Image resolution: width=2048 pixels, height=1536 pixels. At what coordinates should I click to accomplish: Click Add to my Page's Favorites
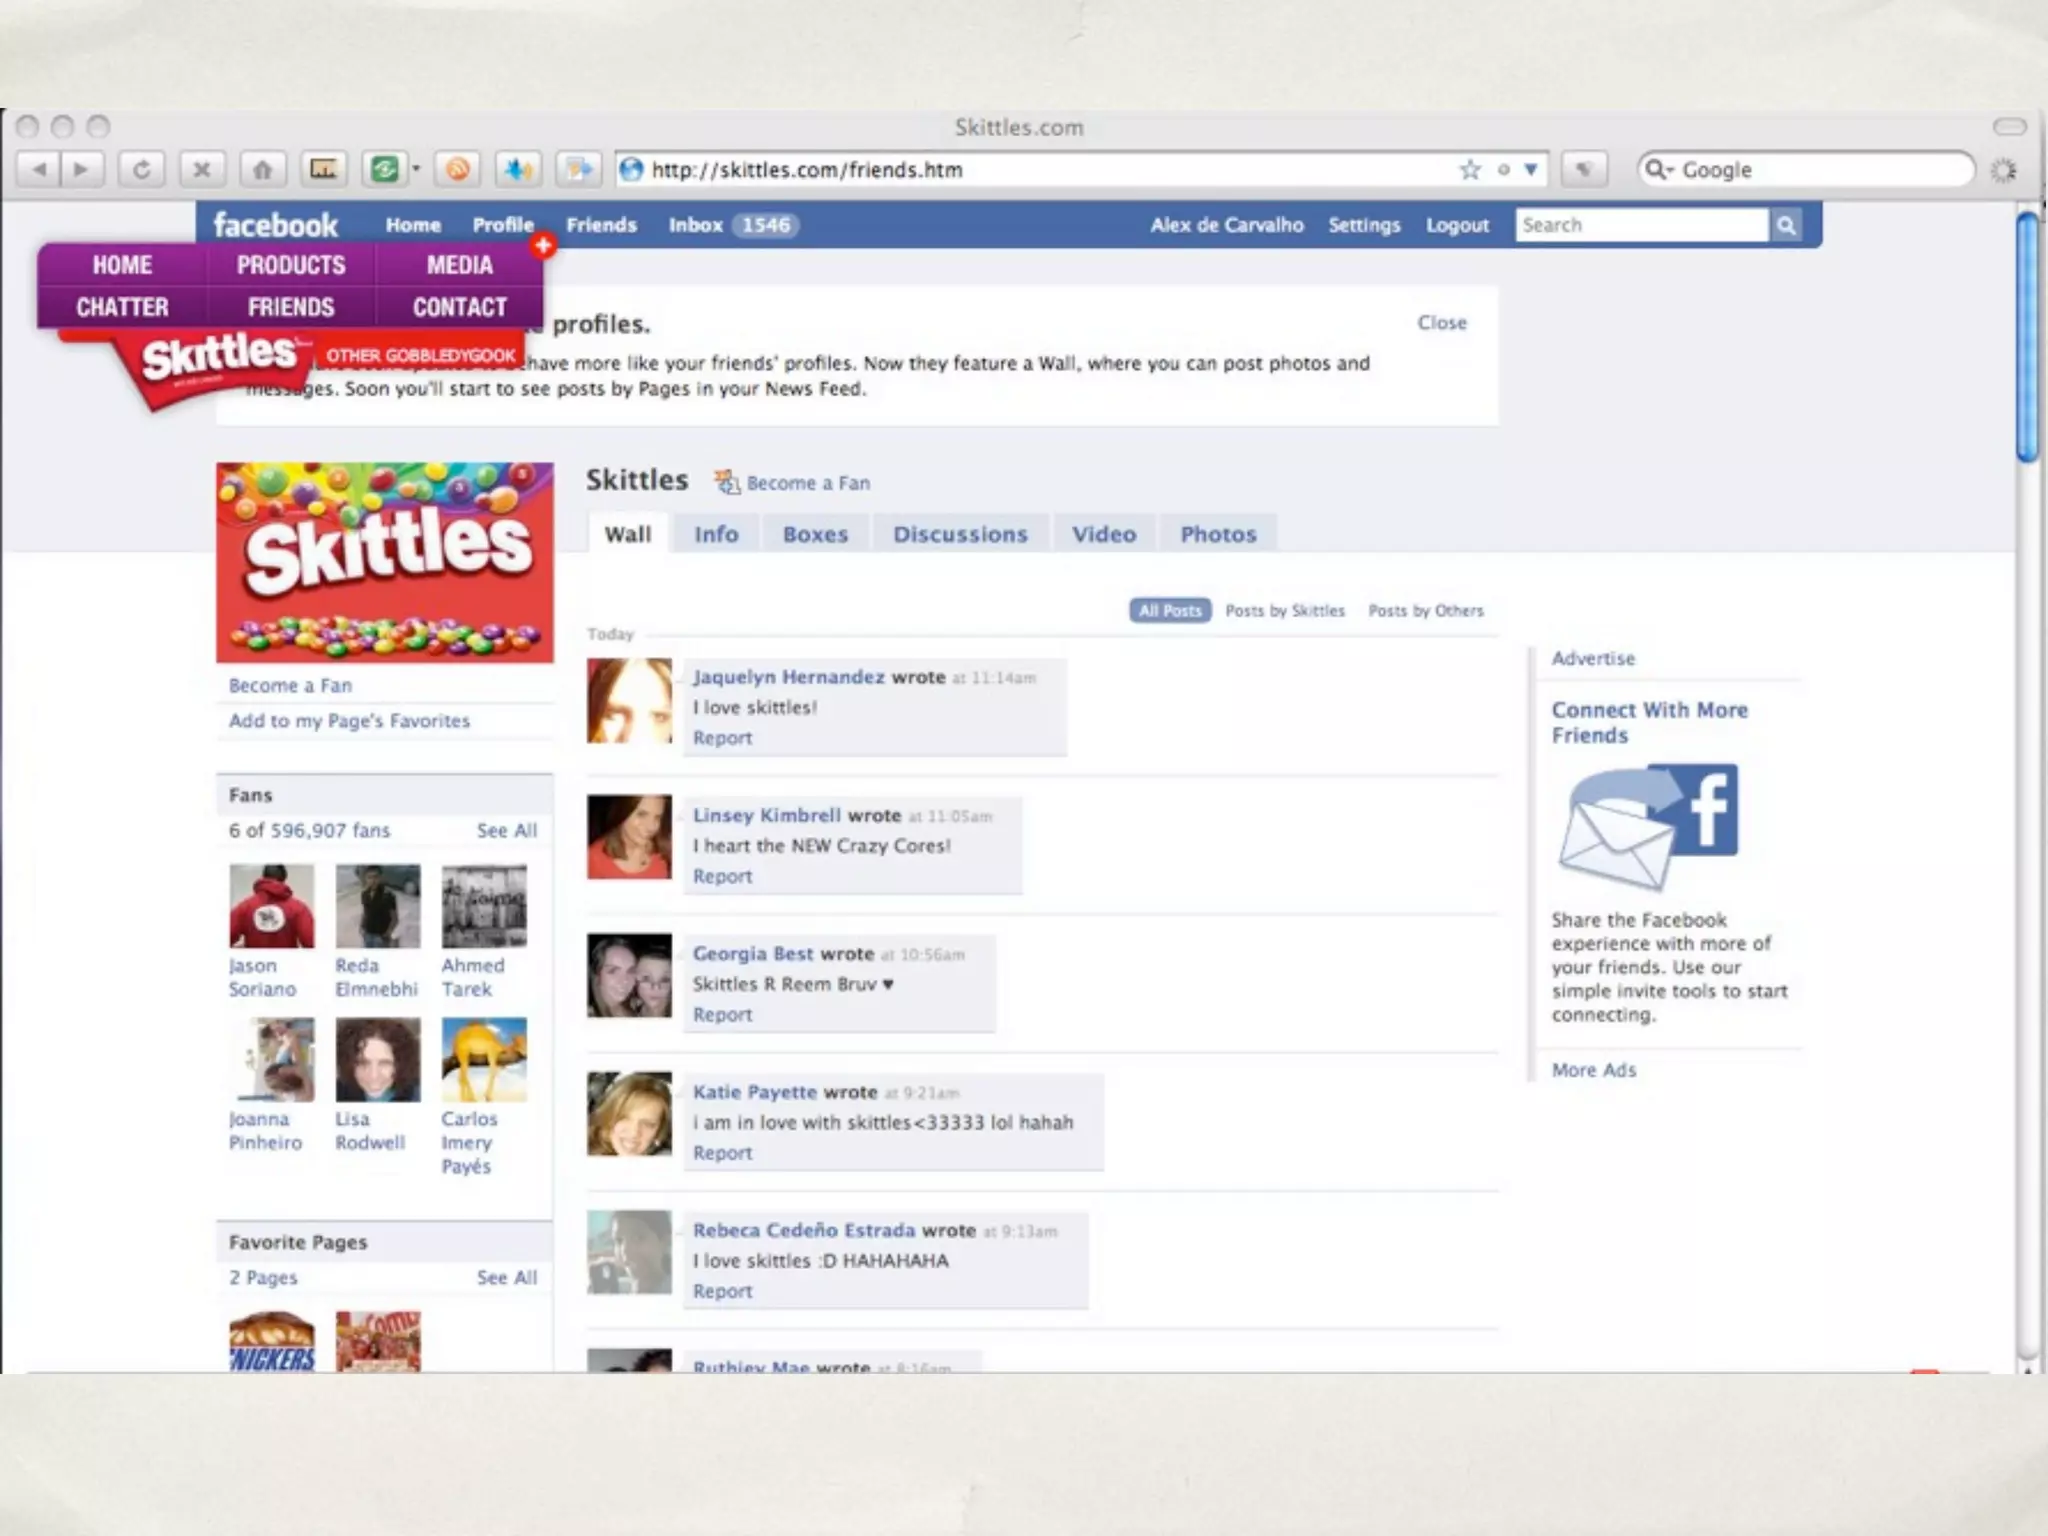click(x=349, y=720)
